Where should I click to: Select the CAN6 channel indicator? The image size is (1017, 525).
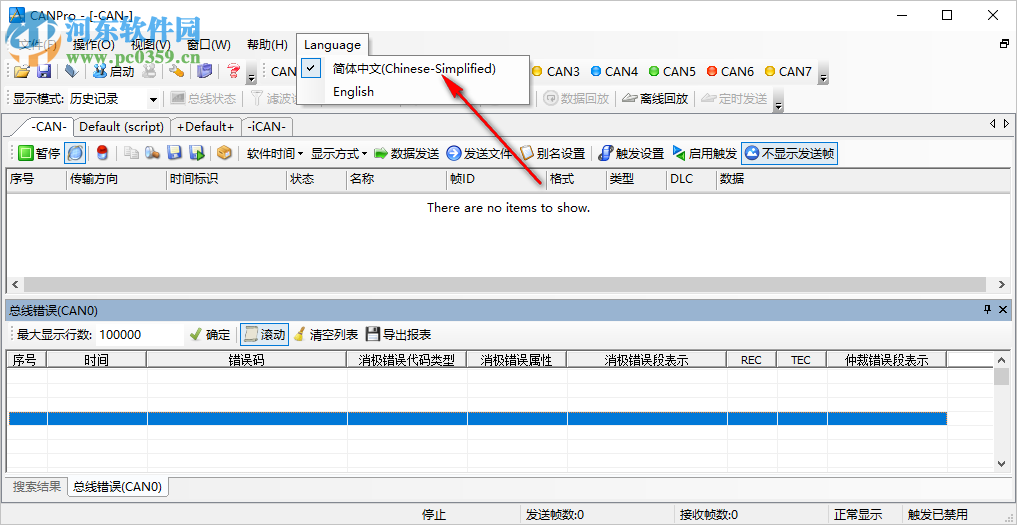coord(730,71)
